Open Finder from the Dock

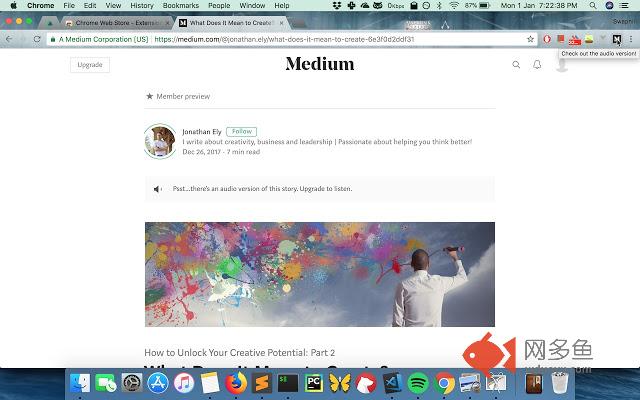click(80, 383)
